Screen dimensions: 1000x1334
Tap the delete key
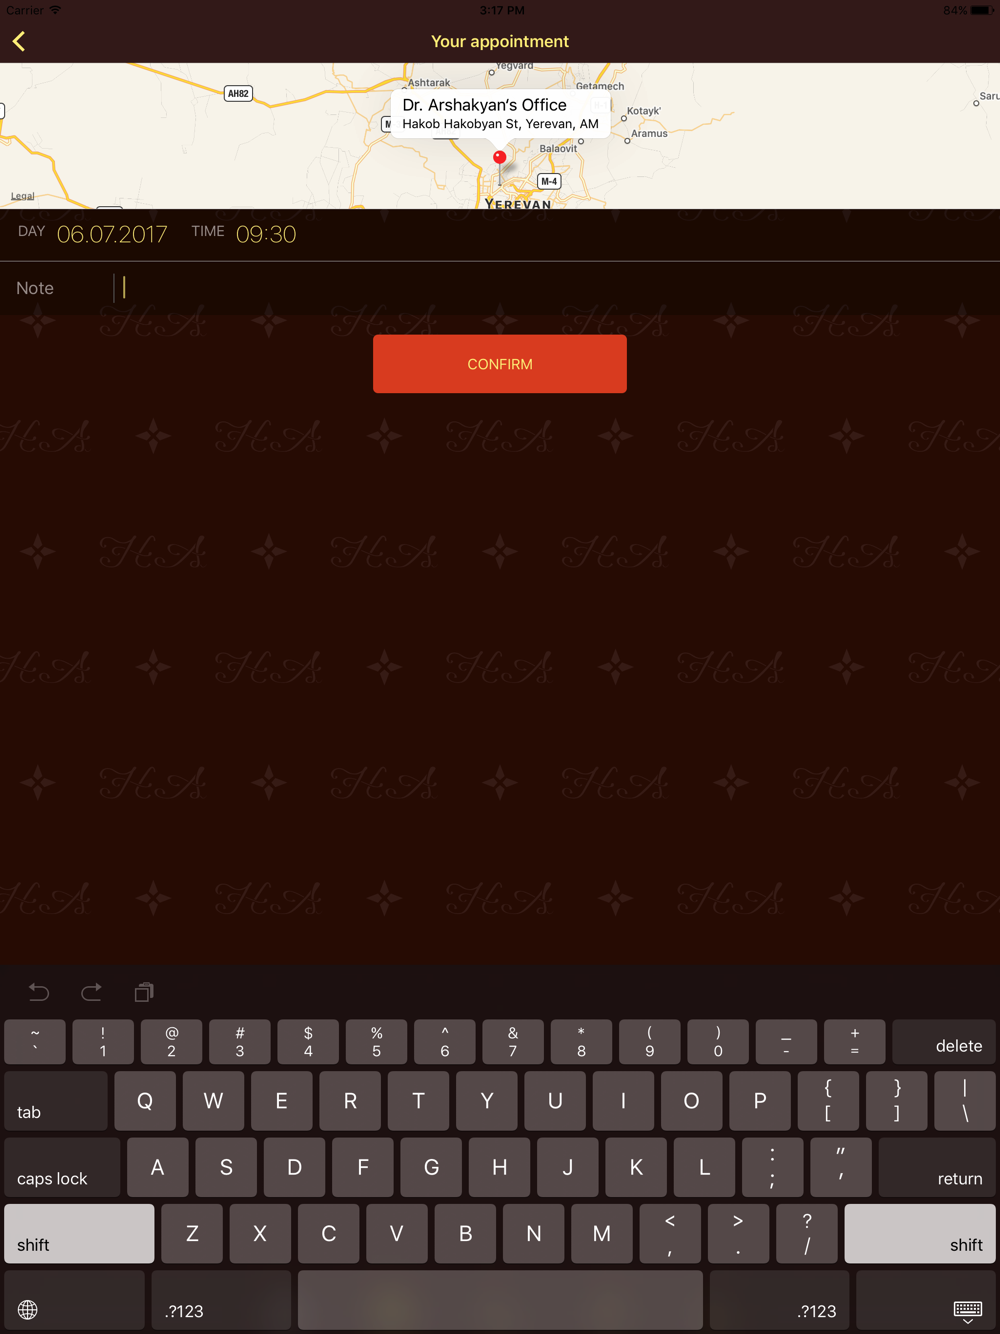point(944,1041)
